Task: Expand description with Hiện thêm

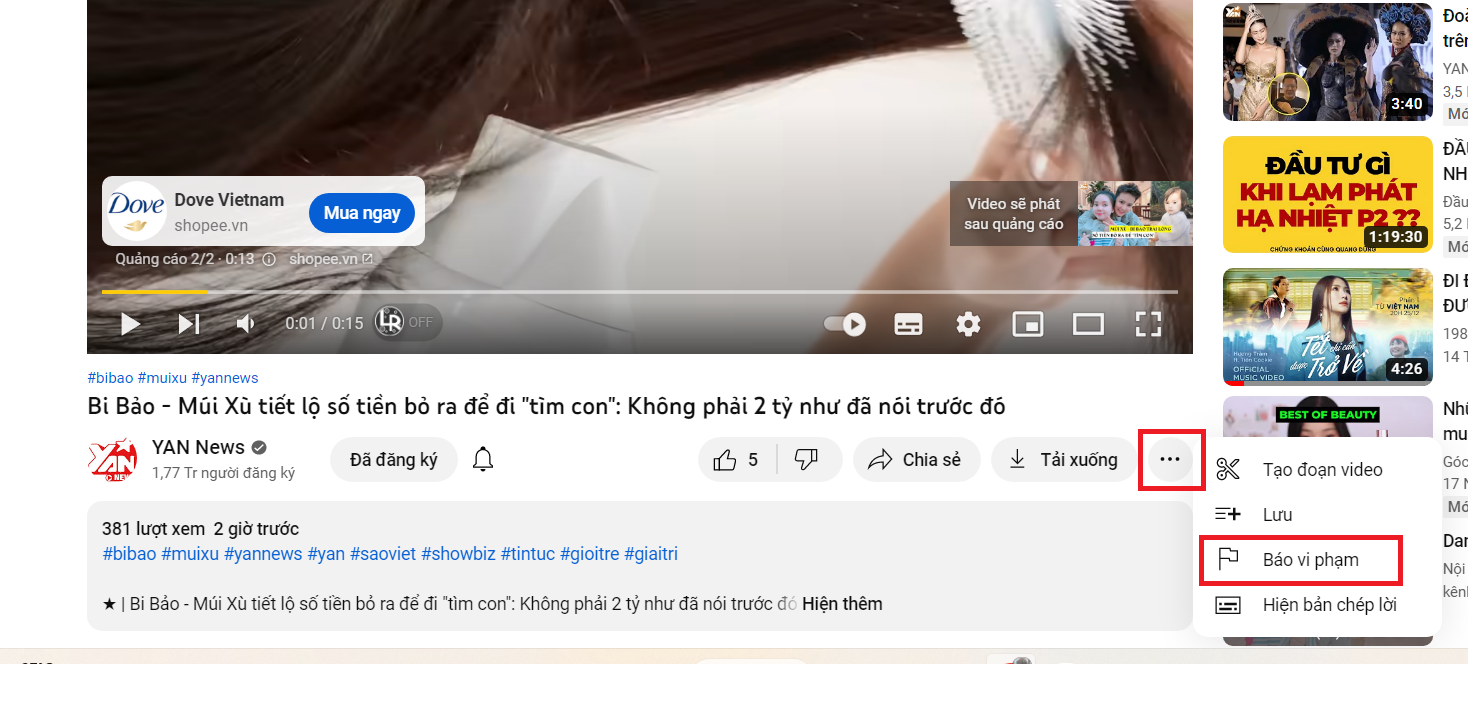Action: point(842,604)
